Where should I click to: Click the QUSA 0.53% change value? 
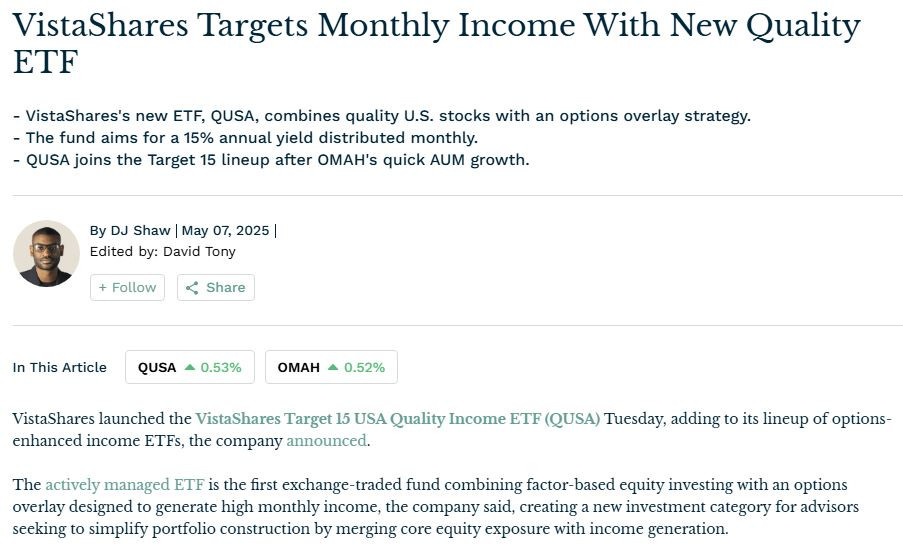tap(221, 367)
